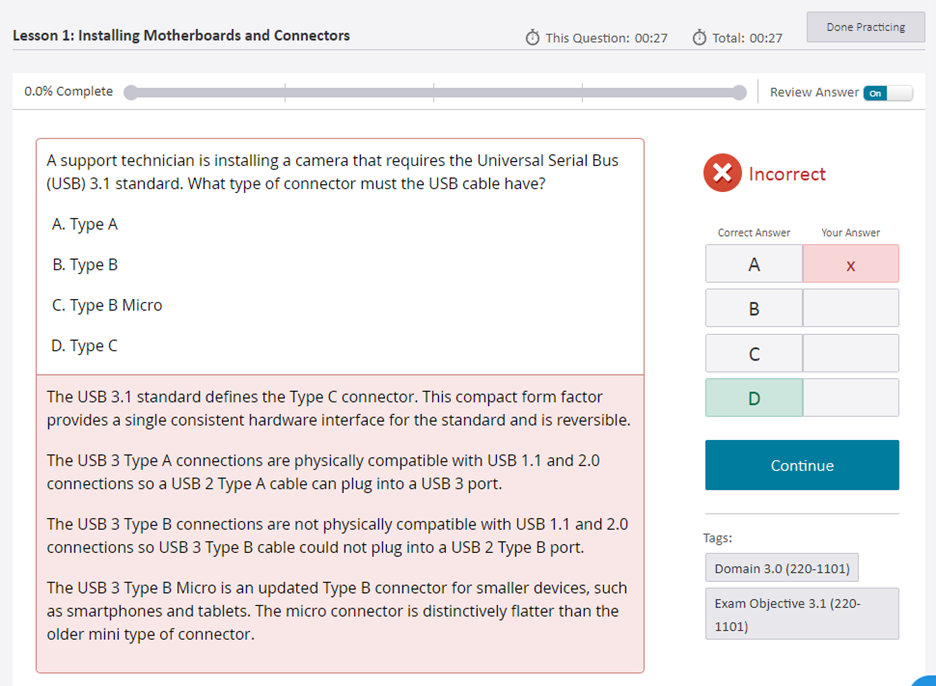Click the Correct Answer C cell
Image resolution: width=936 pixels, height=686 pixels.
[754, 353]
